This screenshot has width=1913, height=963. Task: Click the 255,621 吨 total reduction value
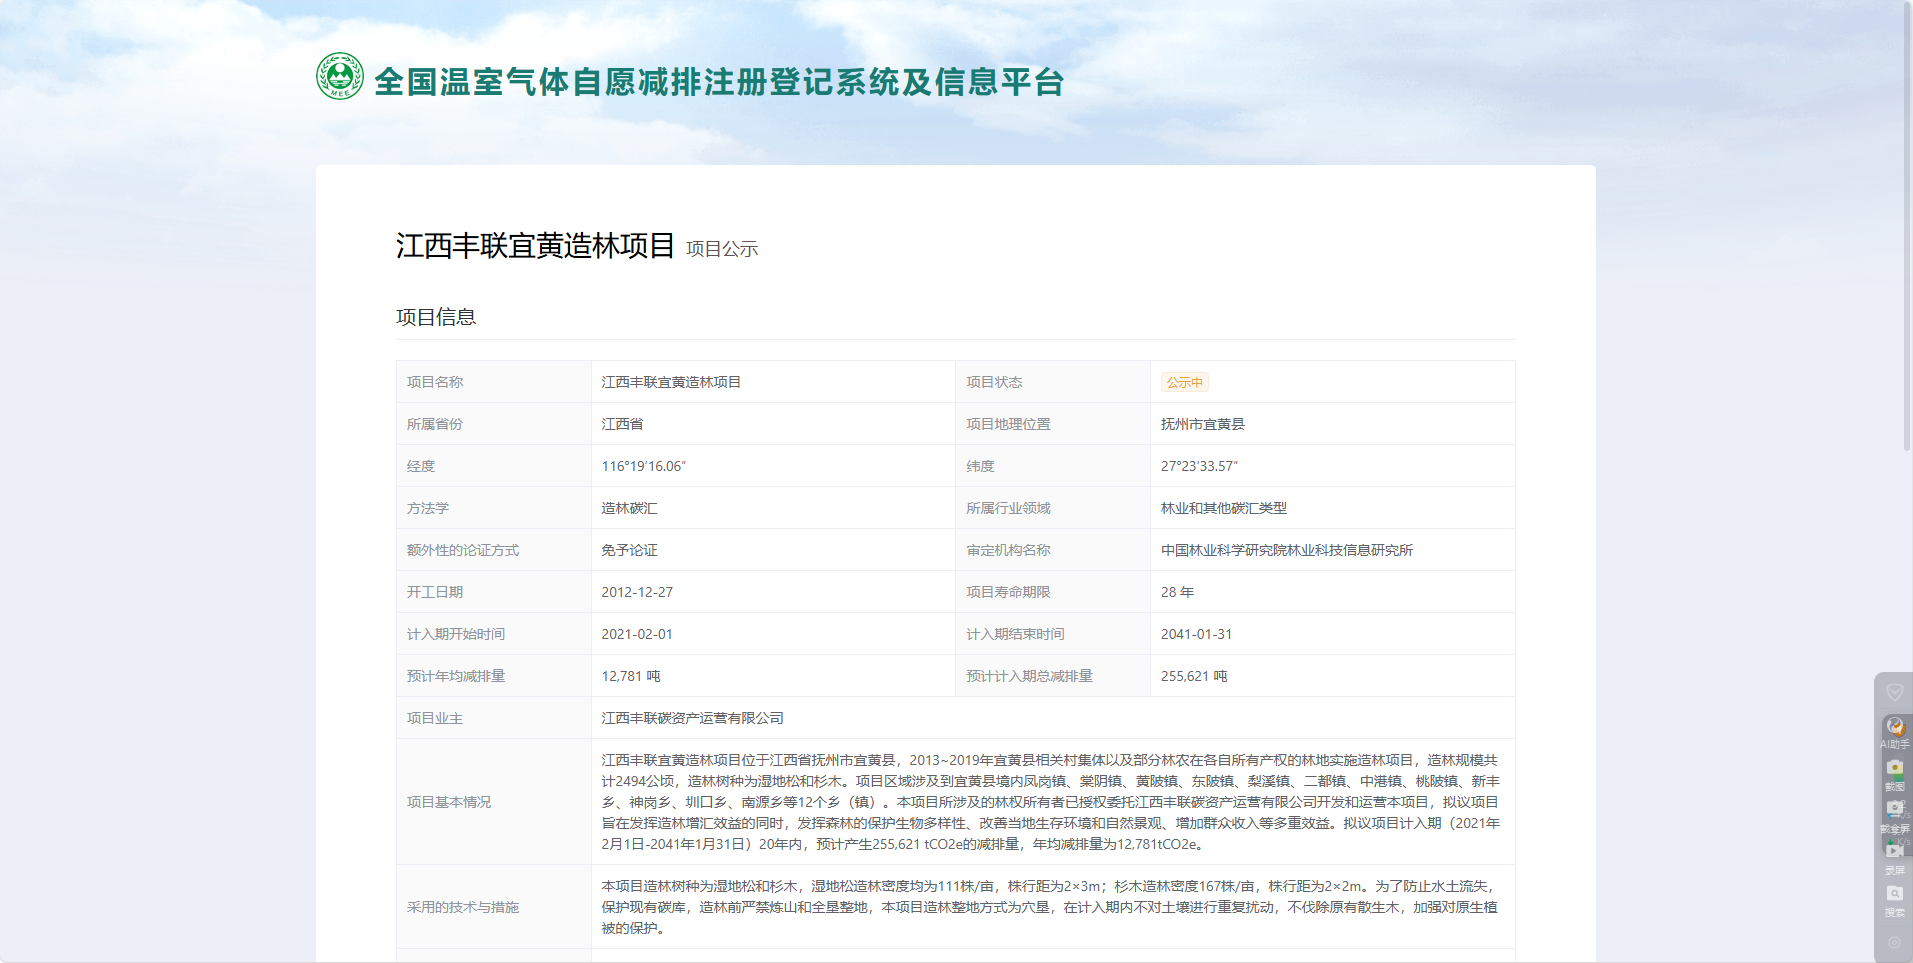point(1193,676)
